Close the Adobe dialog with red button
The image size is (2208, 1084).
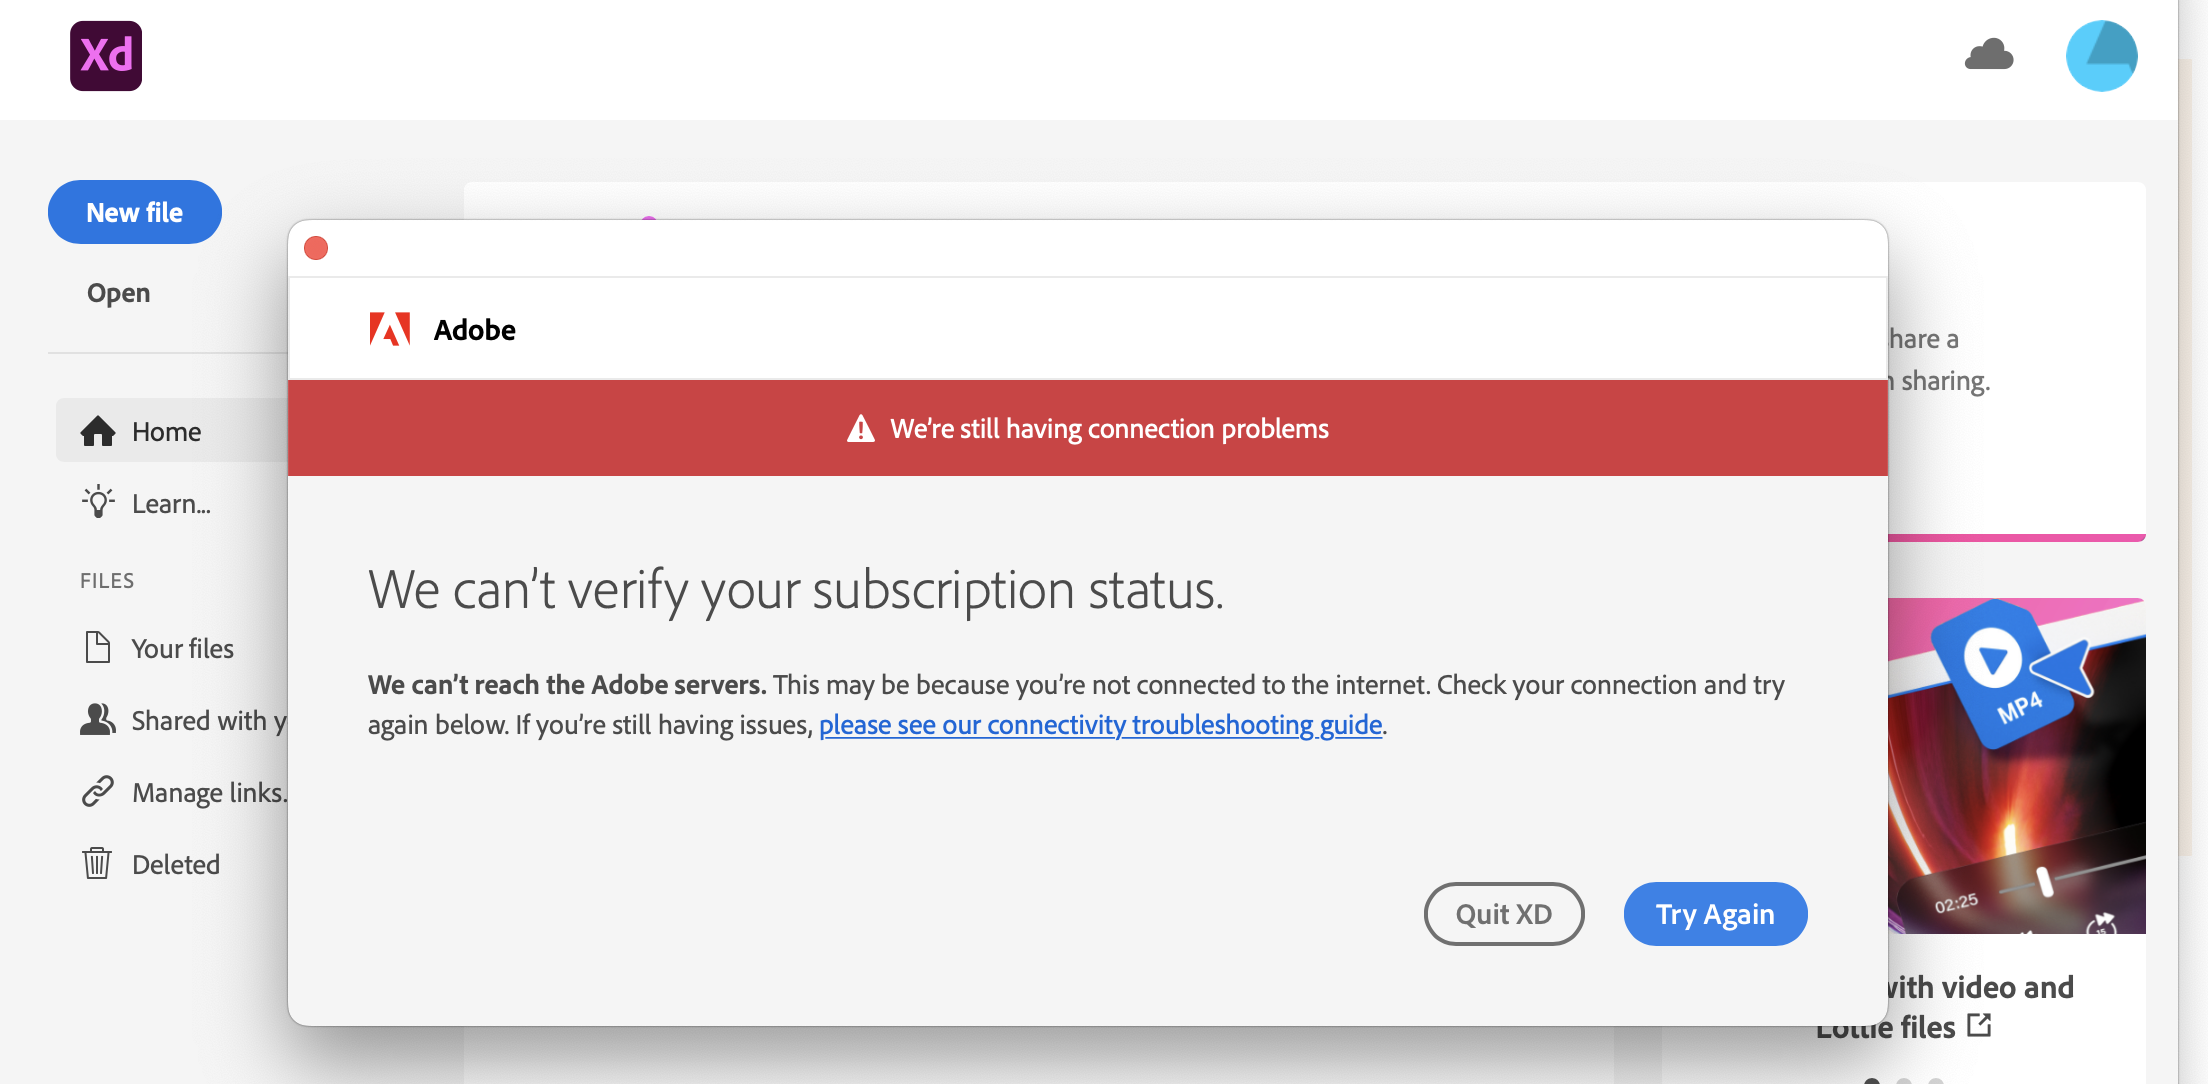(316, 248)
